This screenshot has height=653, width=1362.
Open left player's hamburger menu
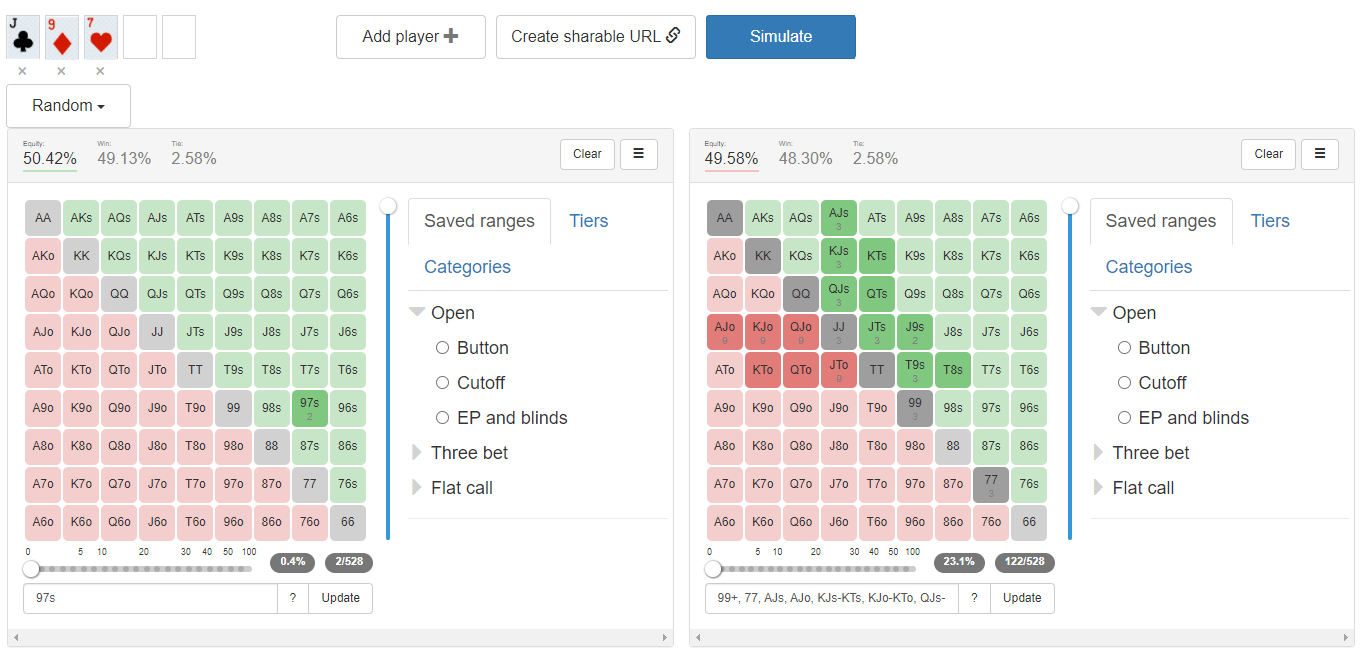click(x=639, y=154)
